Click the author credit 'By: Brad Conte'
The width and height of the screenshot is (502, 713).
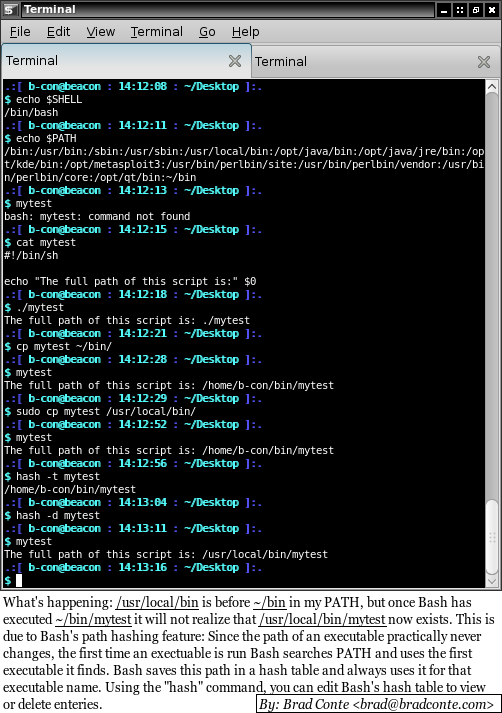click(x=305, y=704)
